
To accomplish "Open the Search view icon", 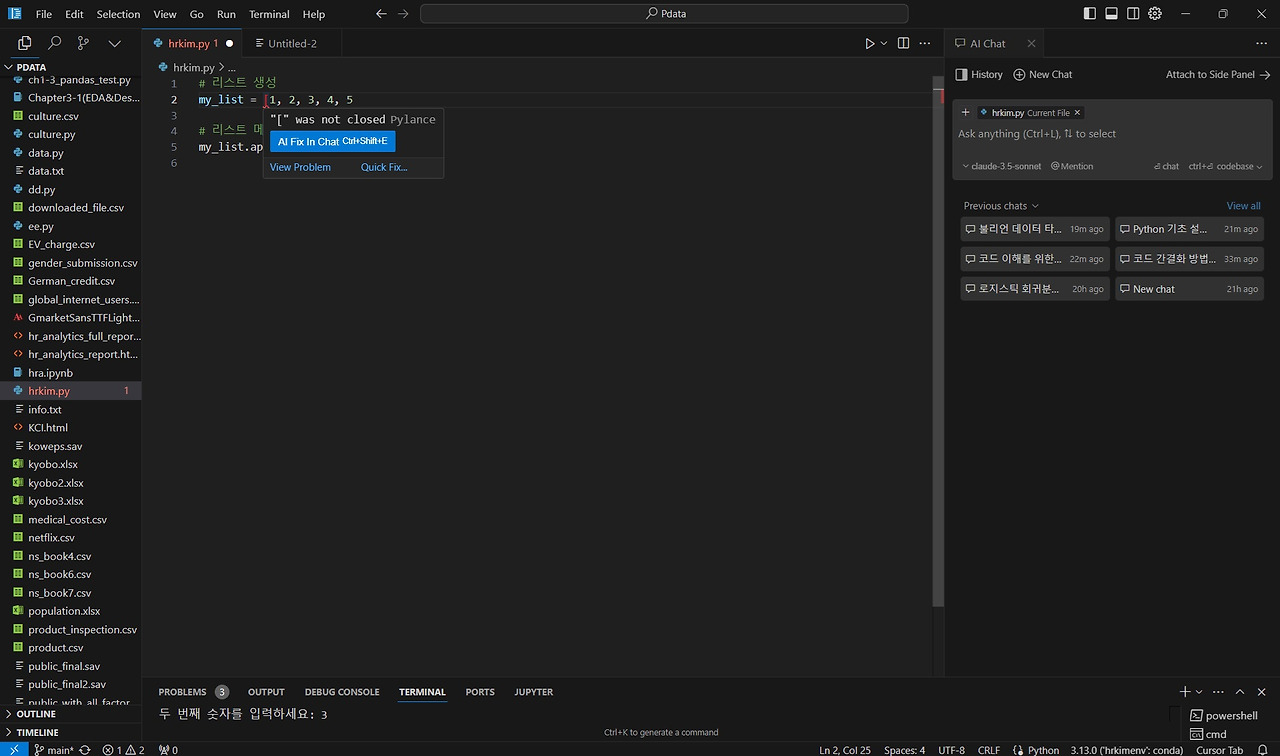I will tap(55, 43).
